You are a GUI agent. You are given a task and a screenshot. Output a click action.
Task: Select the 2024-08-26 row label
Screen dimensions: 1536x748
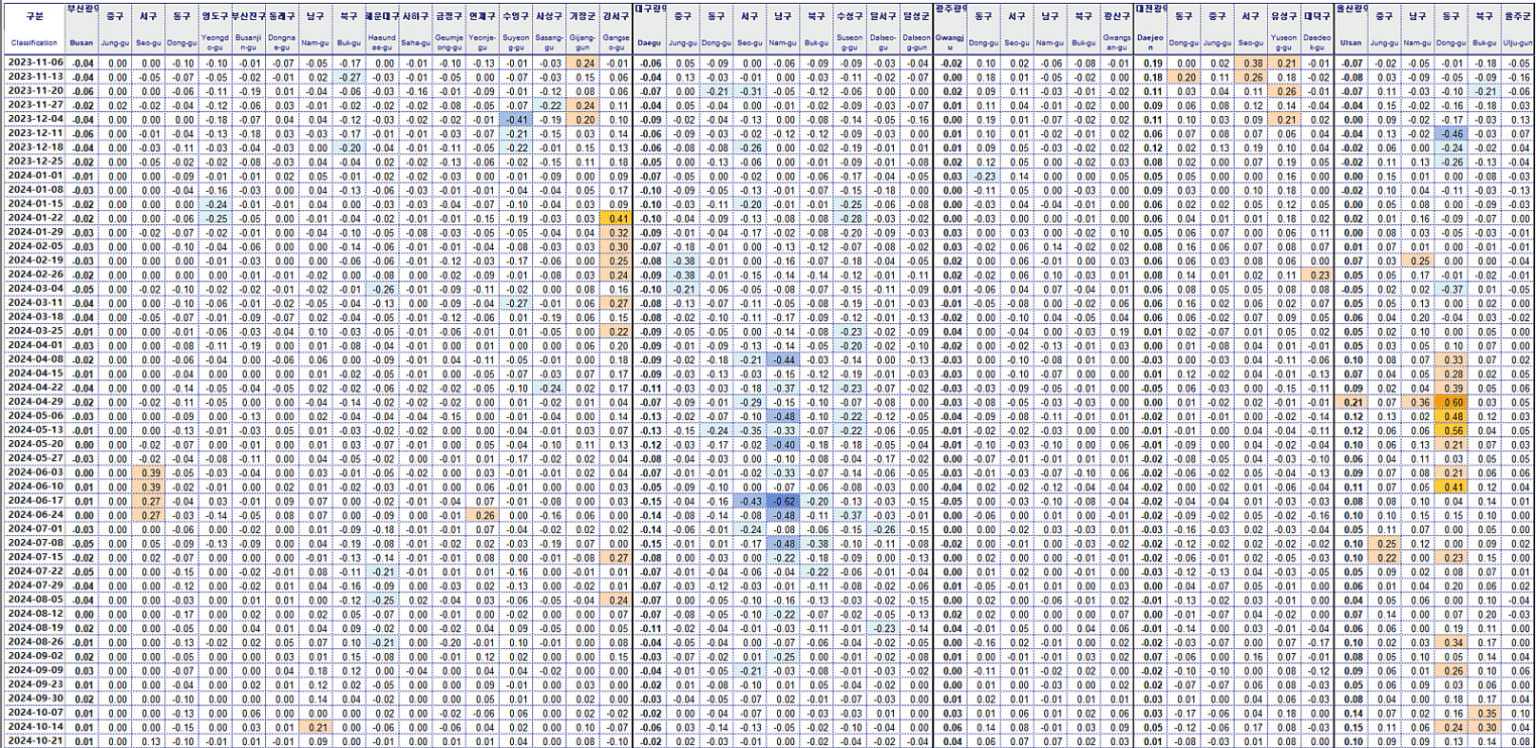point(32,642)
